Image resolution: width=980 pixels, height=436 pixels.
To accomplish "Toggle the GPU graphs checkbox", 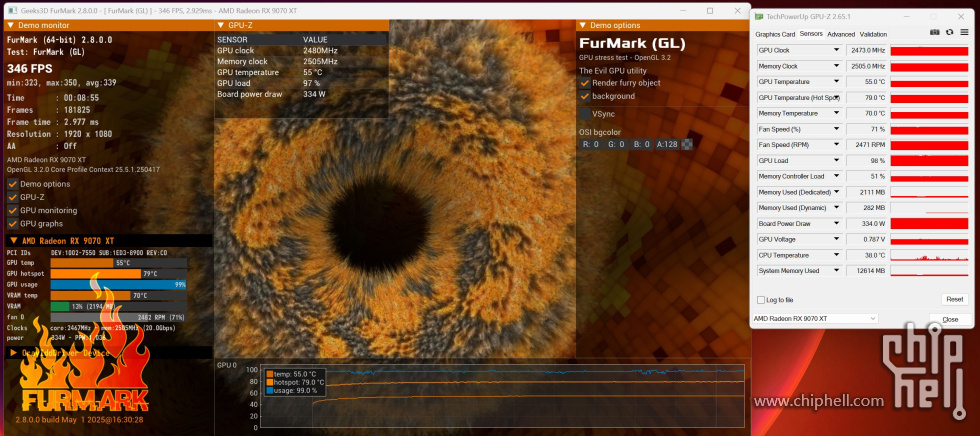I will (12, 224).
